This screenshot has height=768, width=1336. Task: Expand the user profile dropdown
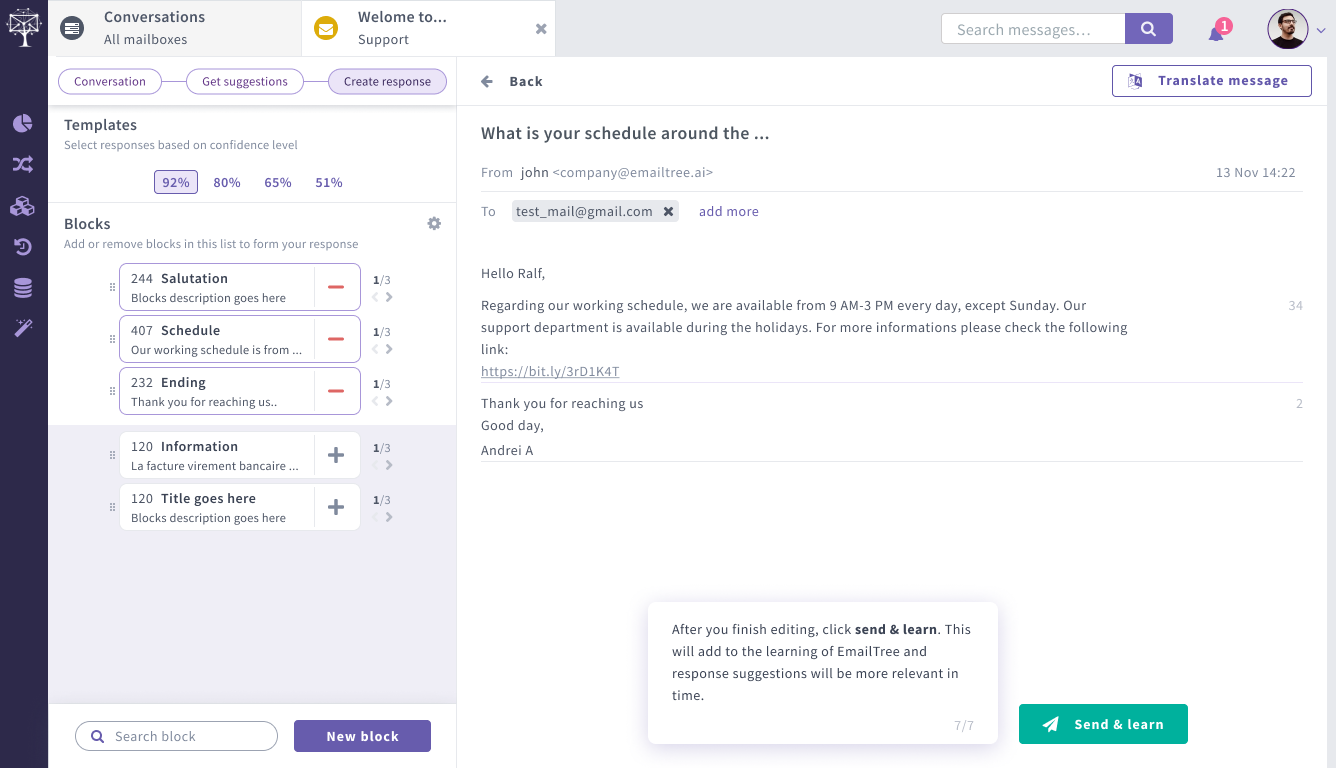[1319, 29]
